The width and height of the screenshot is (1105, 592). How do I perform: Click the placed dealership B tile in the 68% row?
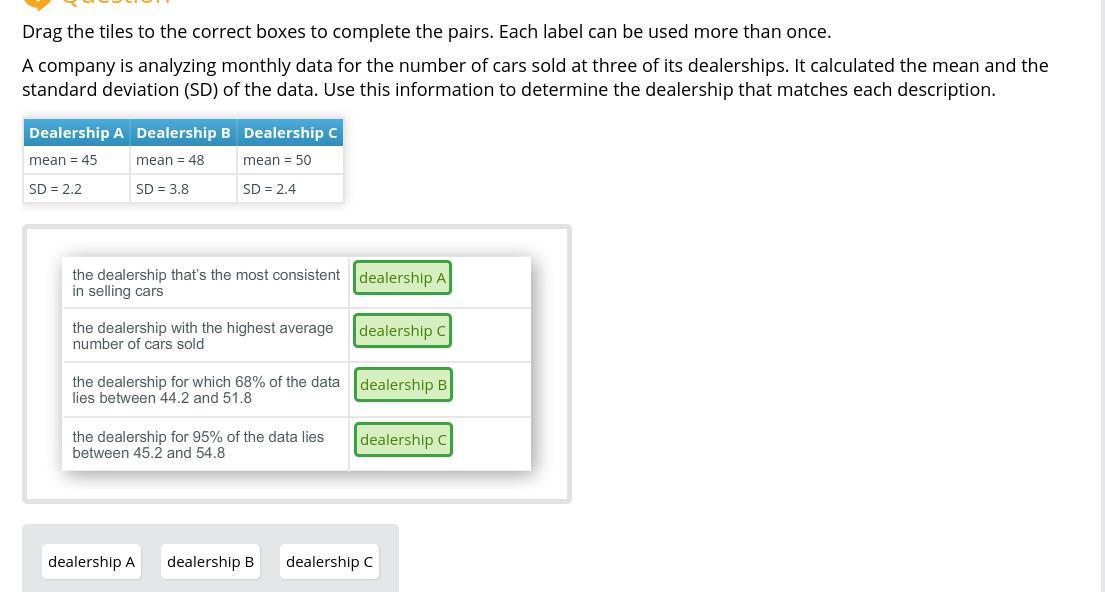(403, 385)
